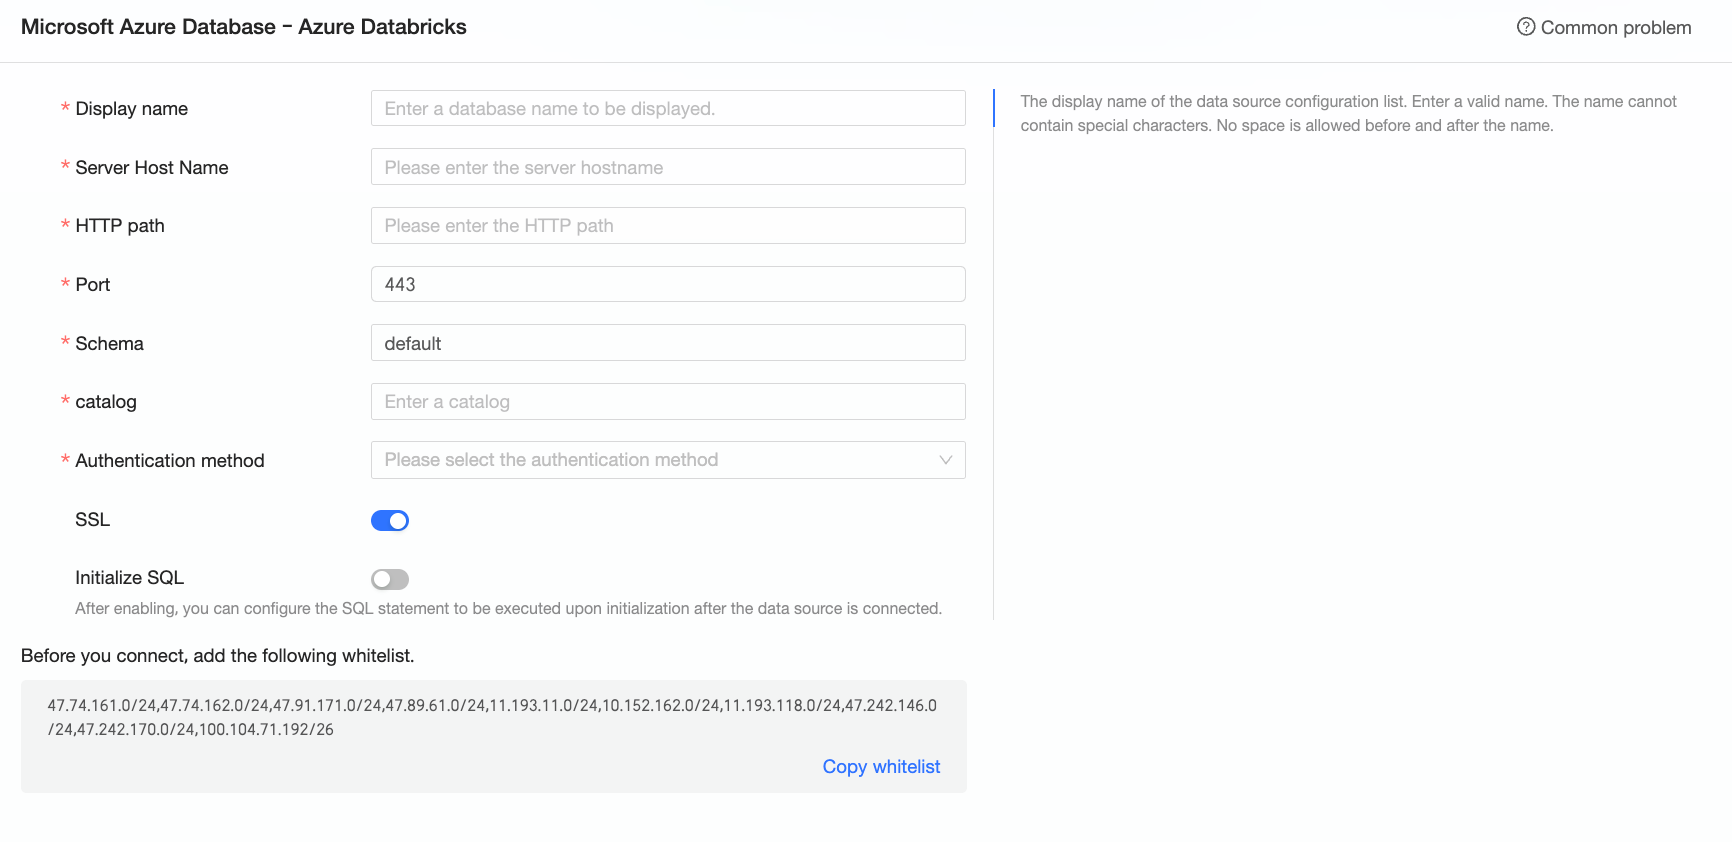Click the display name help description text
The width and height of the screenshot is (1732, 842).
pos(1347,113)
